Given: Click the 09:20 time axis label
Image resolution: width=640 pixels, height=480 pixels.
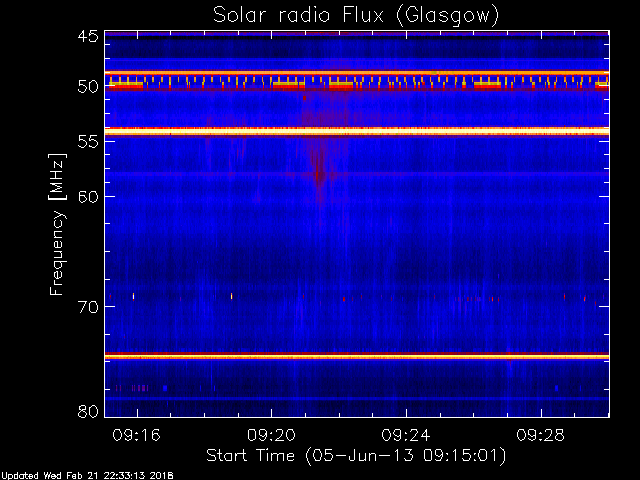Looking at the screenshot, I should pyautogui.click(x=271, y=435).
